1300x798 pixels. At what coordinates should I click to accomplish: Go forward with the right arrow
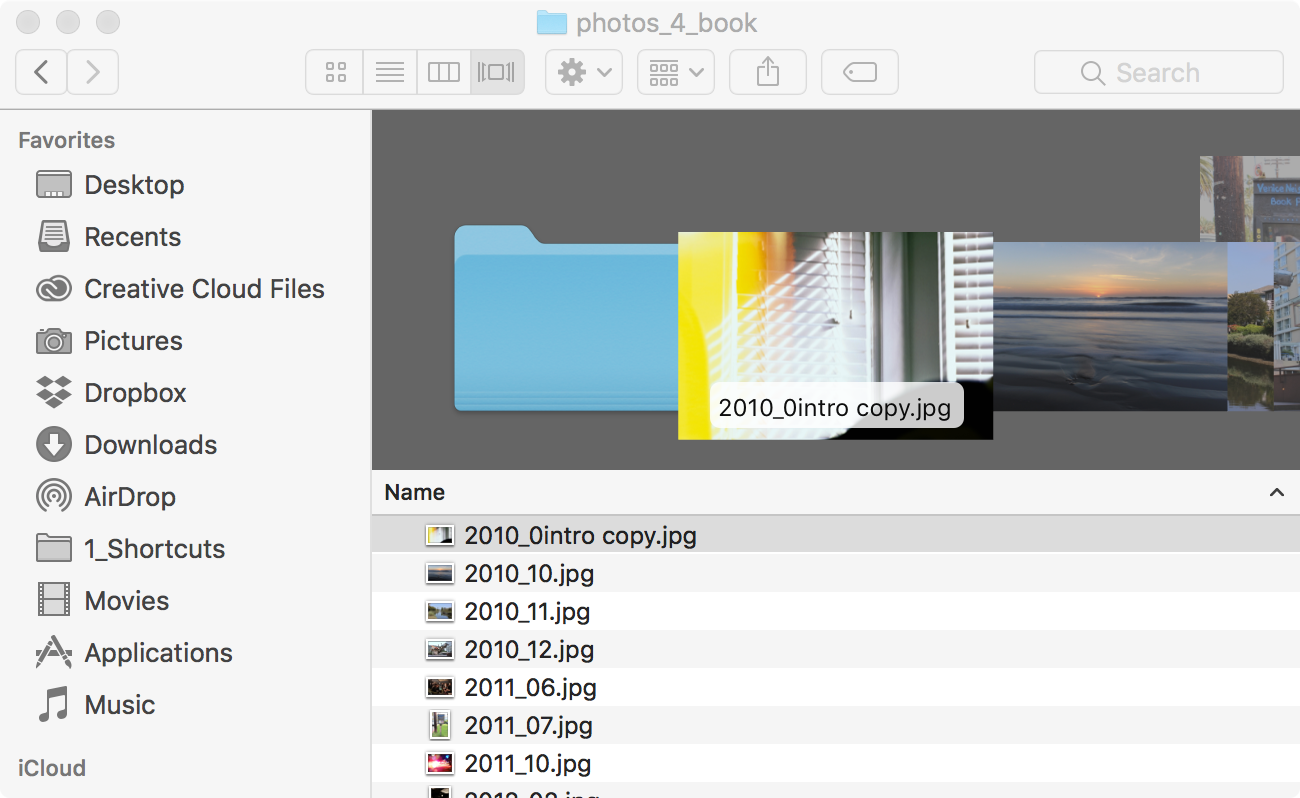[93, 72]
